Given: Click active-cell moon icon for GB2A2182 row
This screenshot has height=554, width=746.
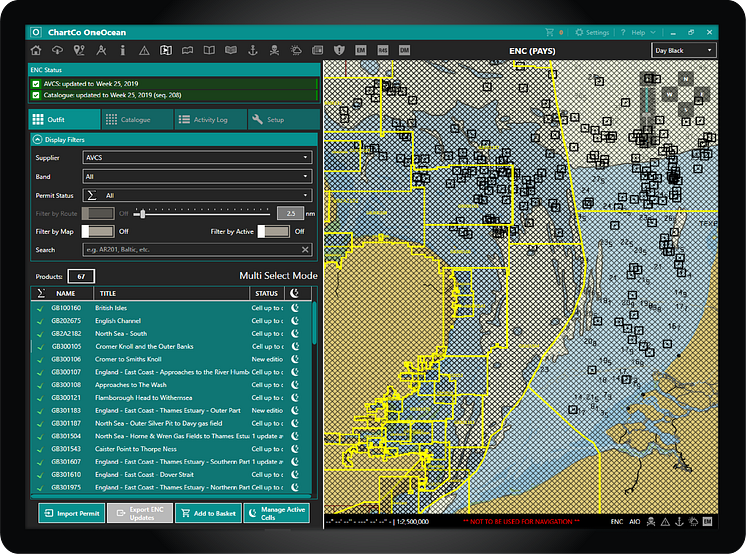Looking at the screenshot, I should (295, 334).
